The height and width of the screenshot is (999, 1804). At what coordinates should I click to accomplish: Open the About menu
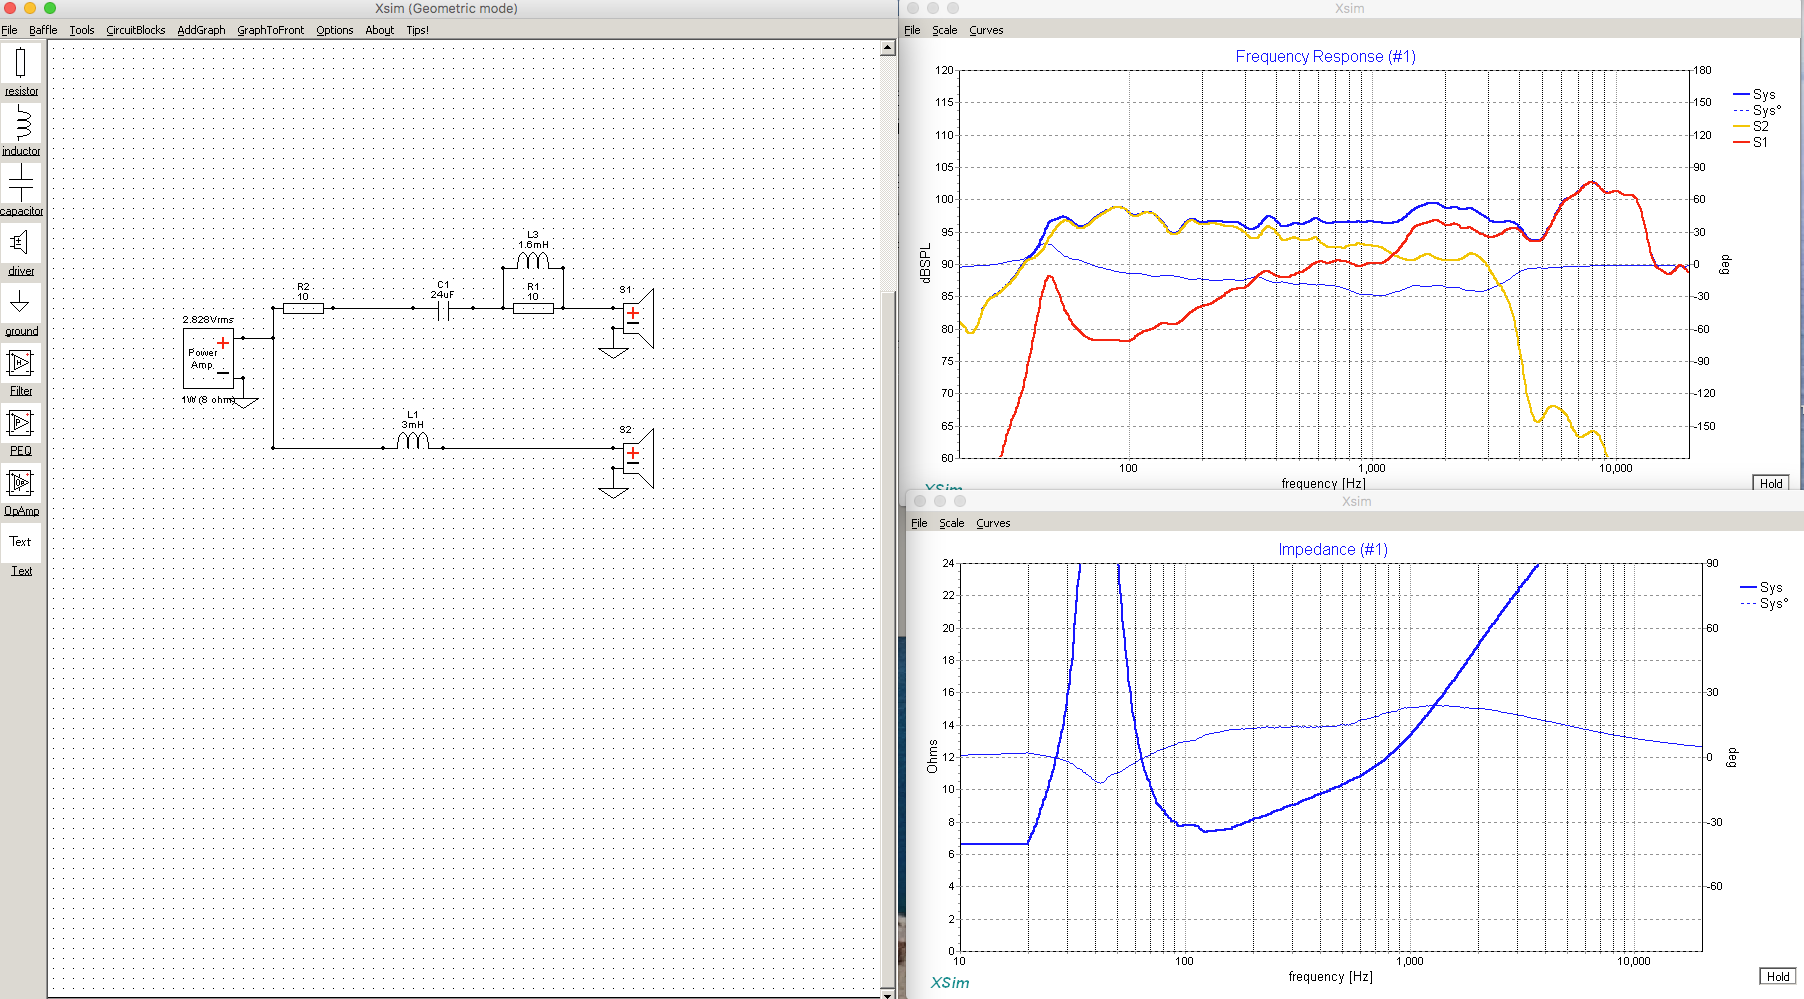[380, 30]
